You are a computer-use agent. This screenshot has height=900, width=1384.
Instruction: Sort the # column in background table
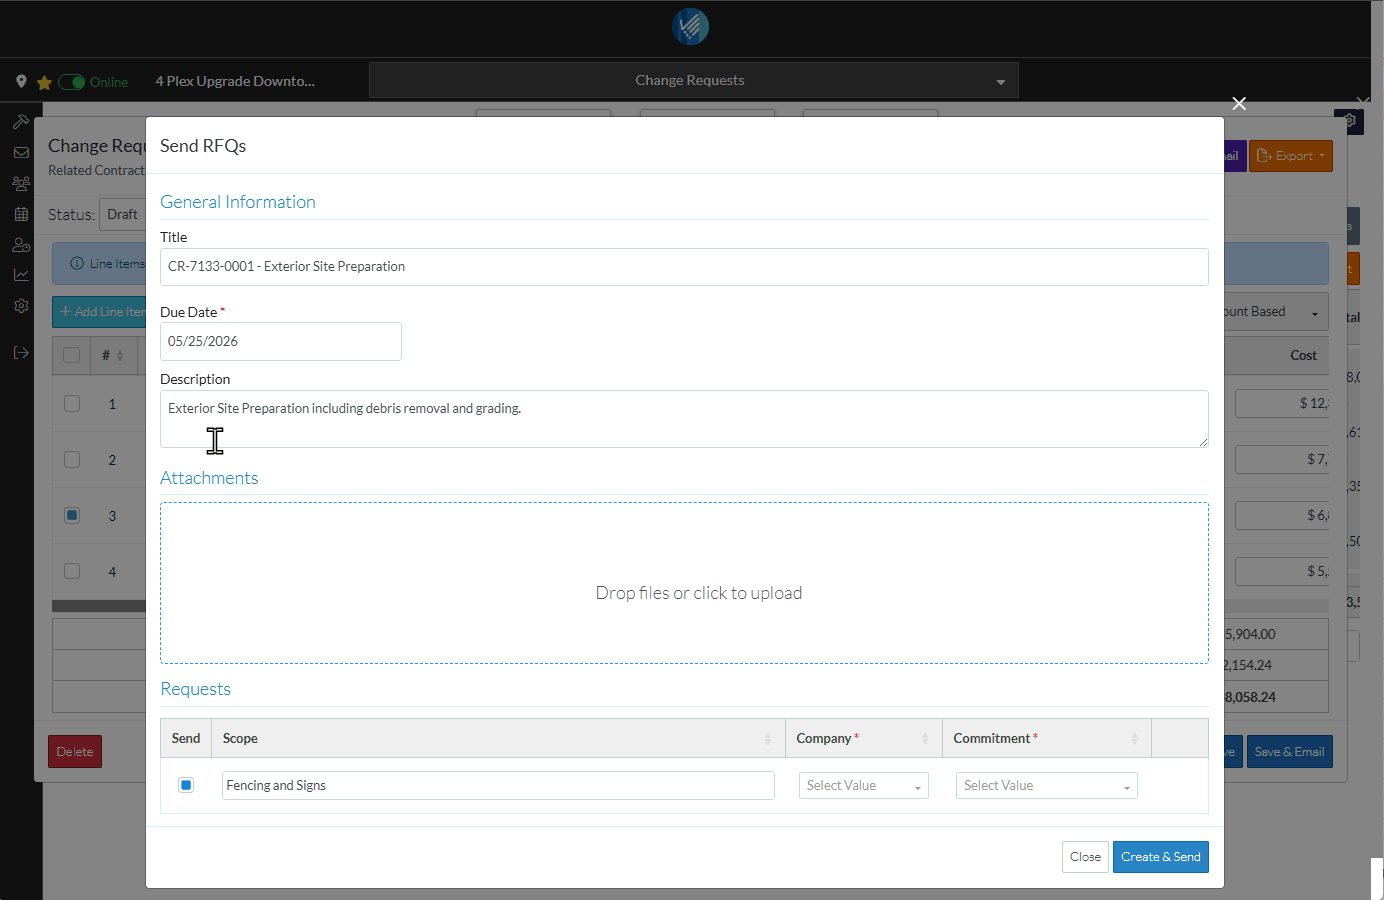point(120,356)
